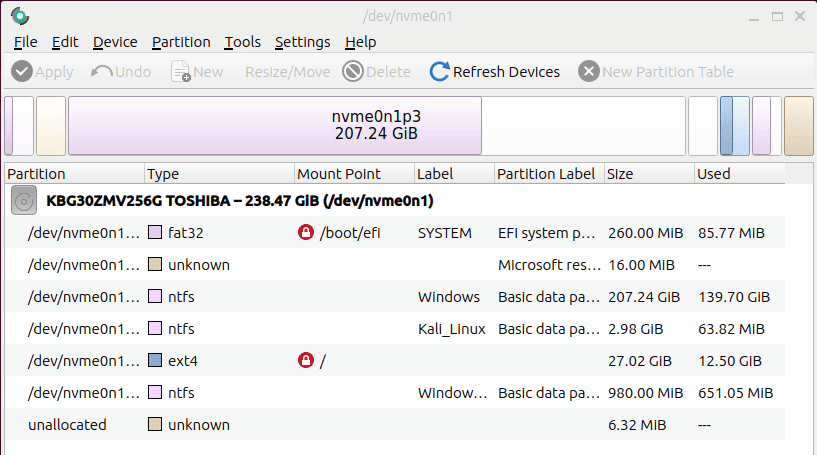Click the /boot/efi mount point text
Screen dimensions: 817x455
tap(350, 232)
